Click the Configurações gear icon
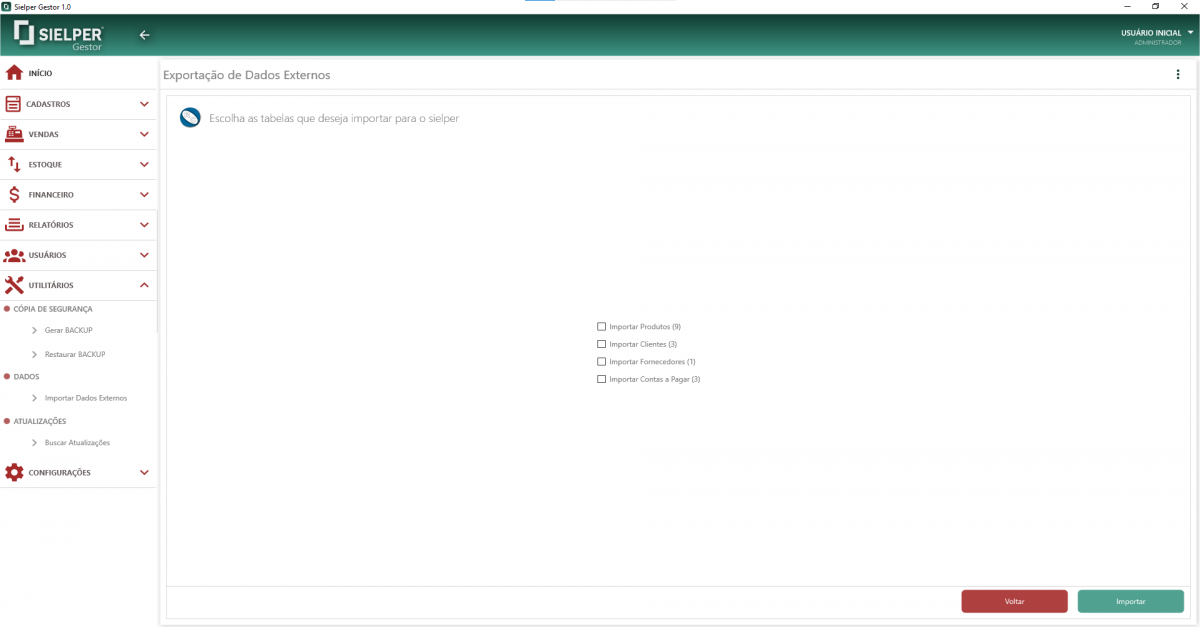The image size is (1200, 627). (14, 472)
